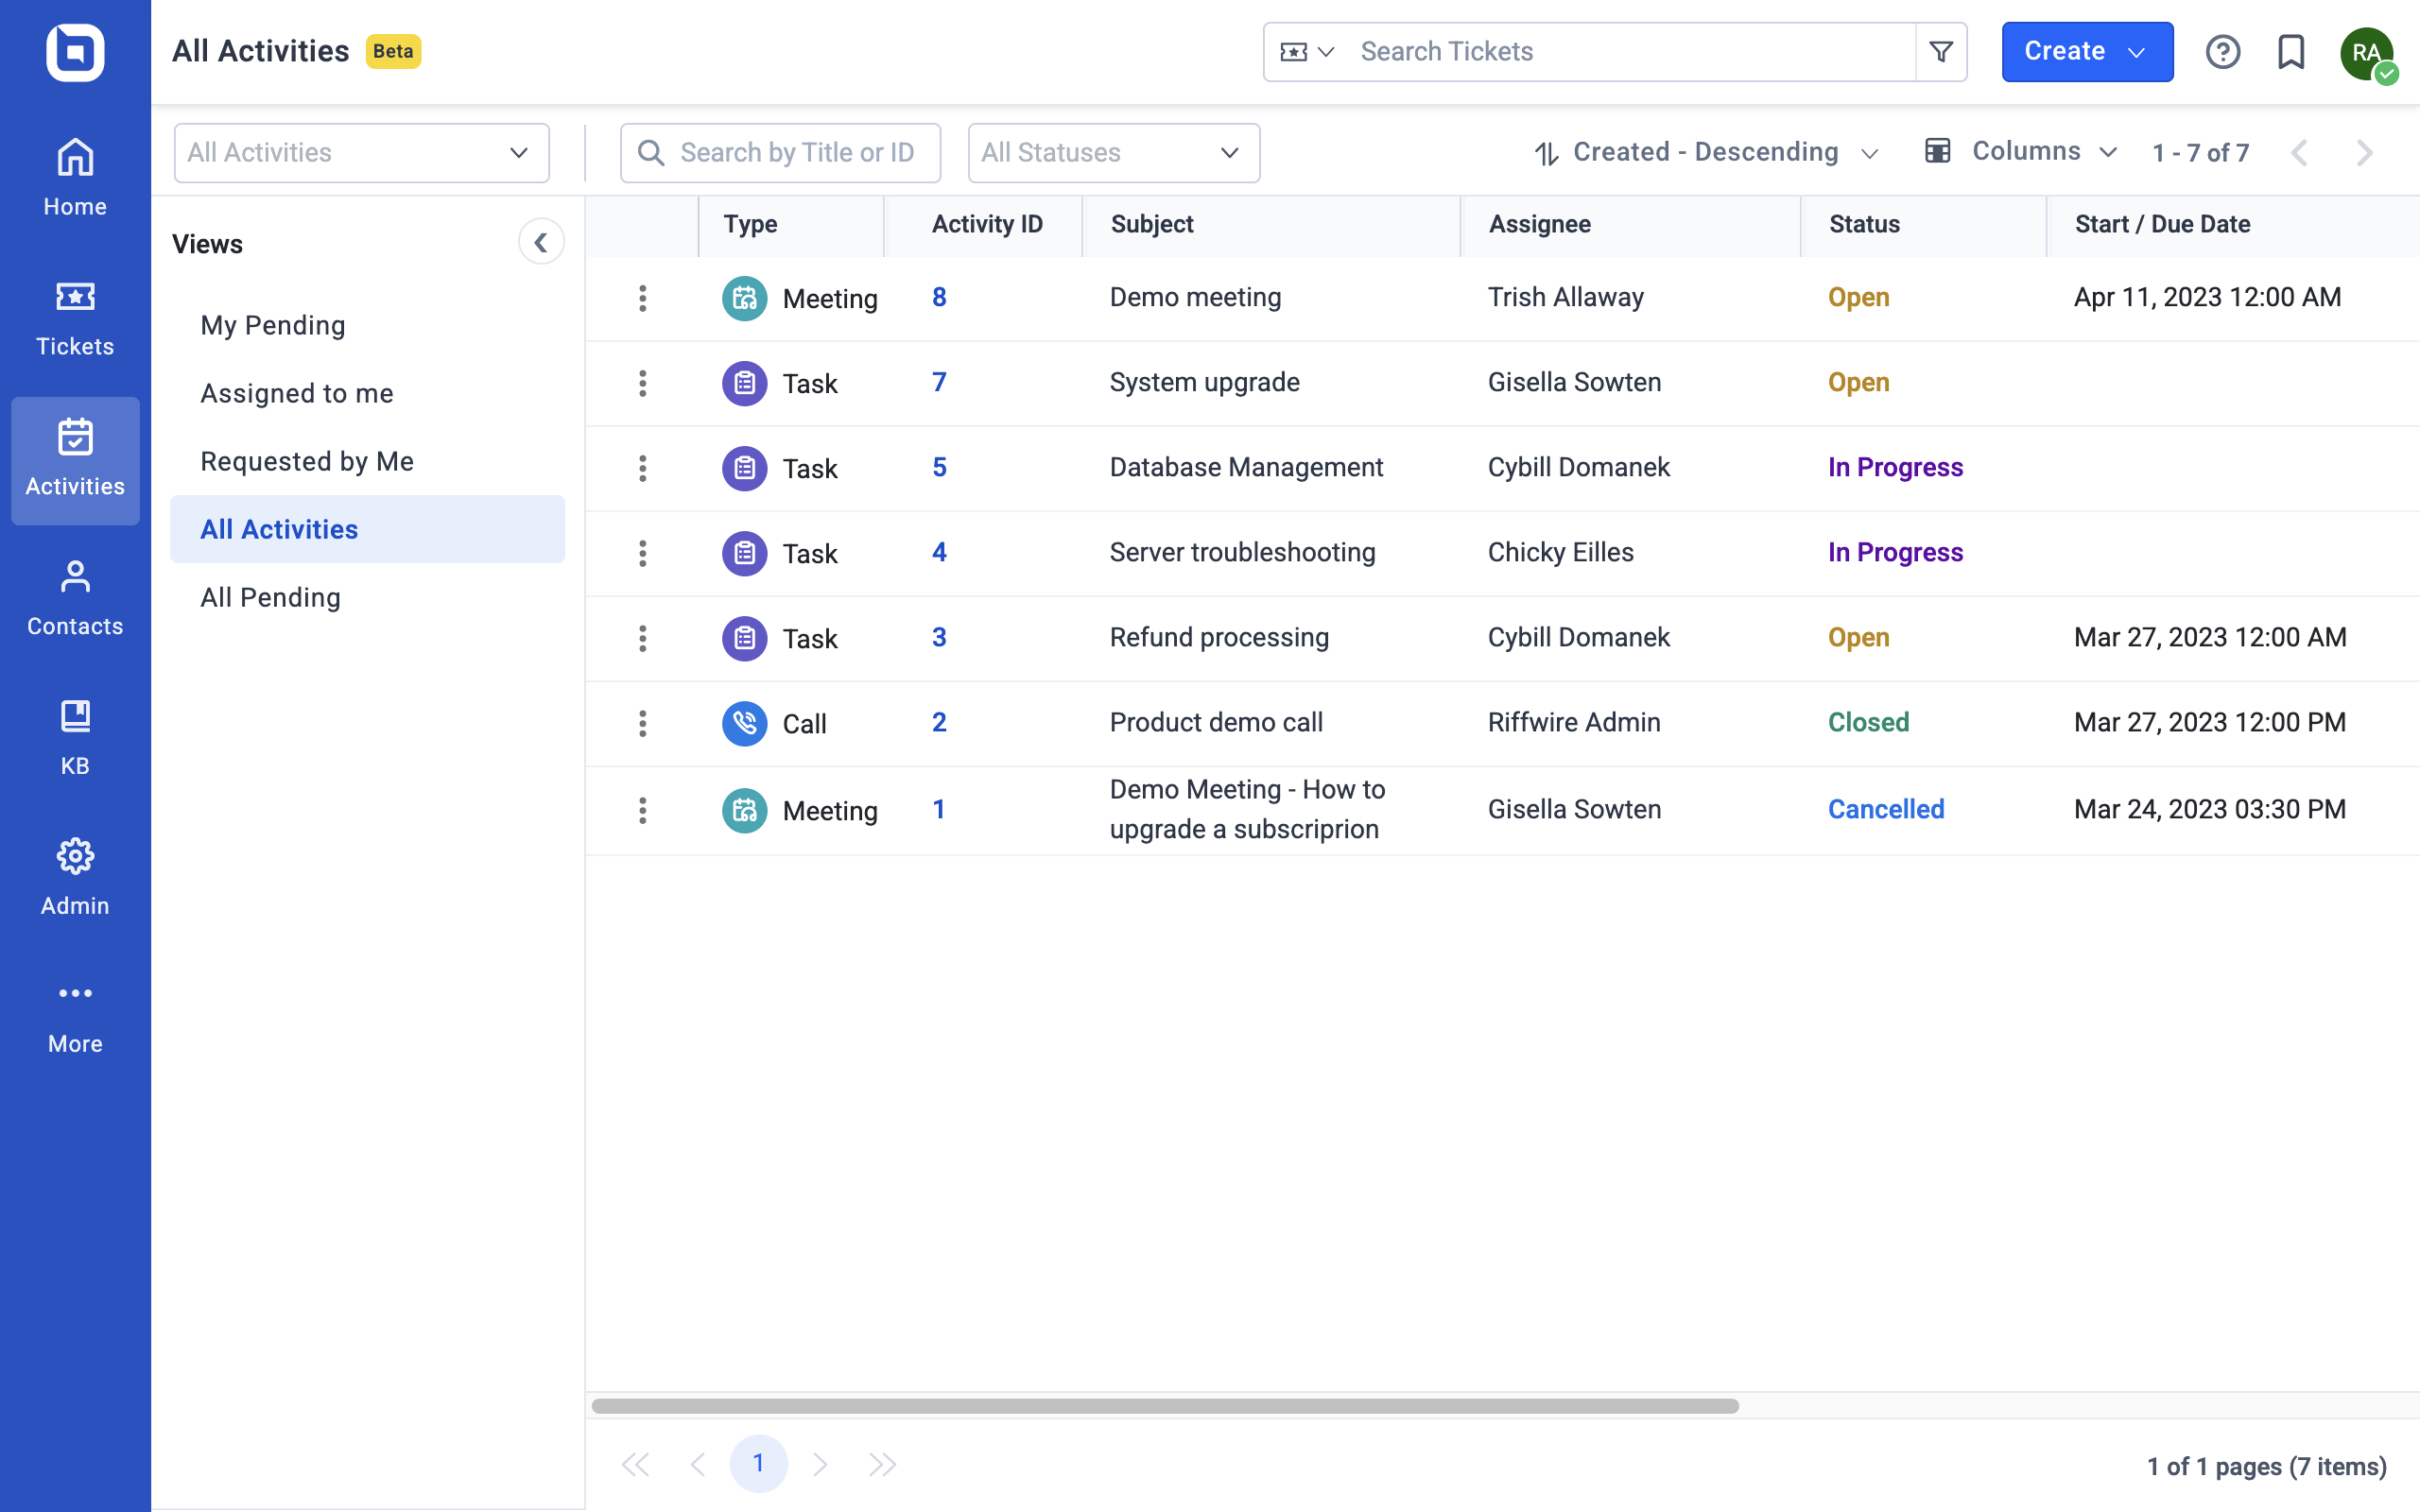
Task: Click the bookmark icon near the avatar
Action: (x=2290, y=51)
